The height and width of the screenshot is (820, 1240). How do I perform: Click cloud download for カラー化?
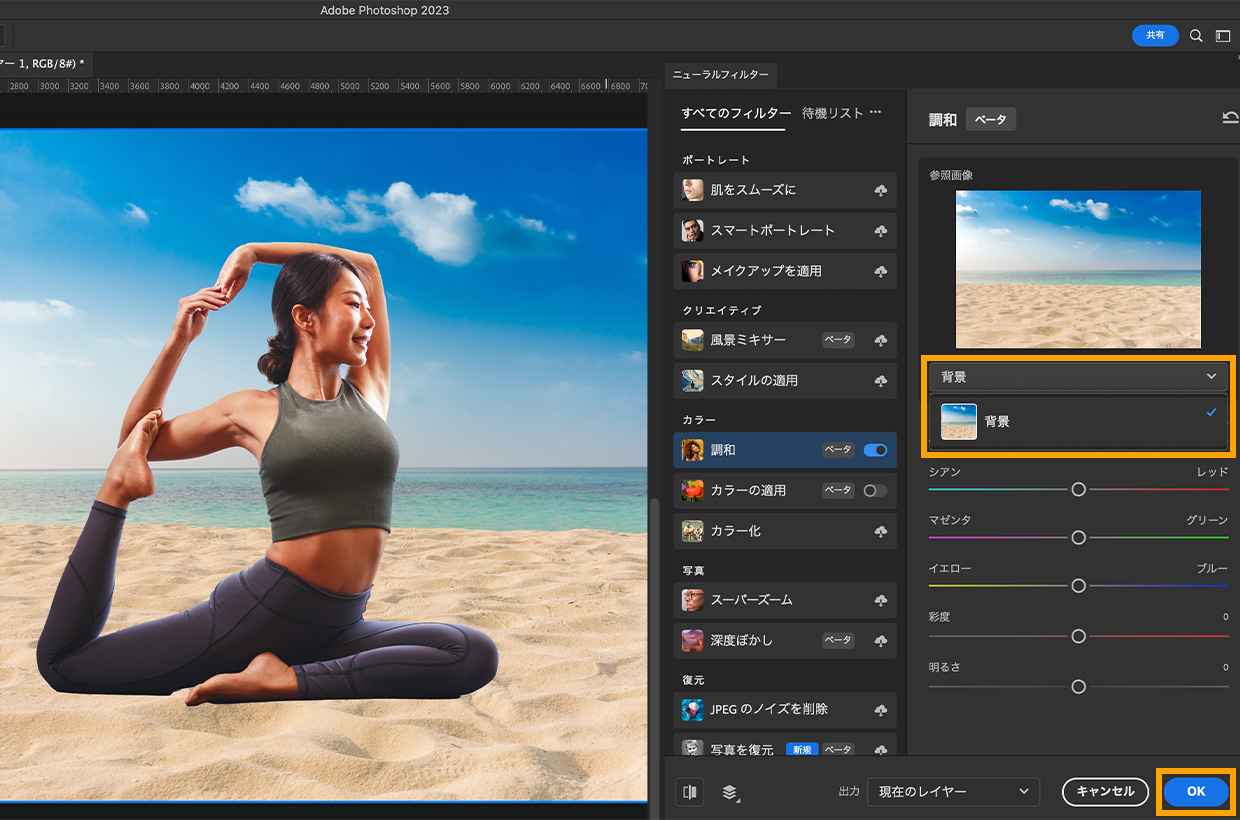click(x=881, y=531)
